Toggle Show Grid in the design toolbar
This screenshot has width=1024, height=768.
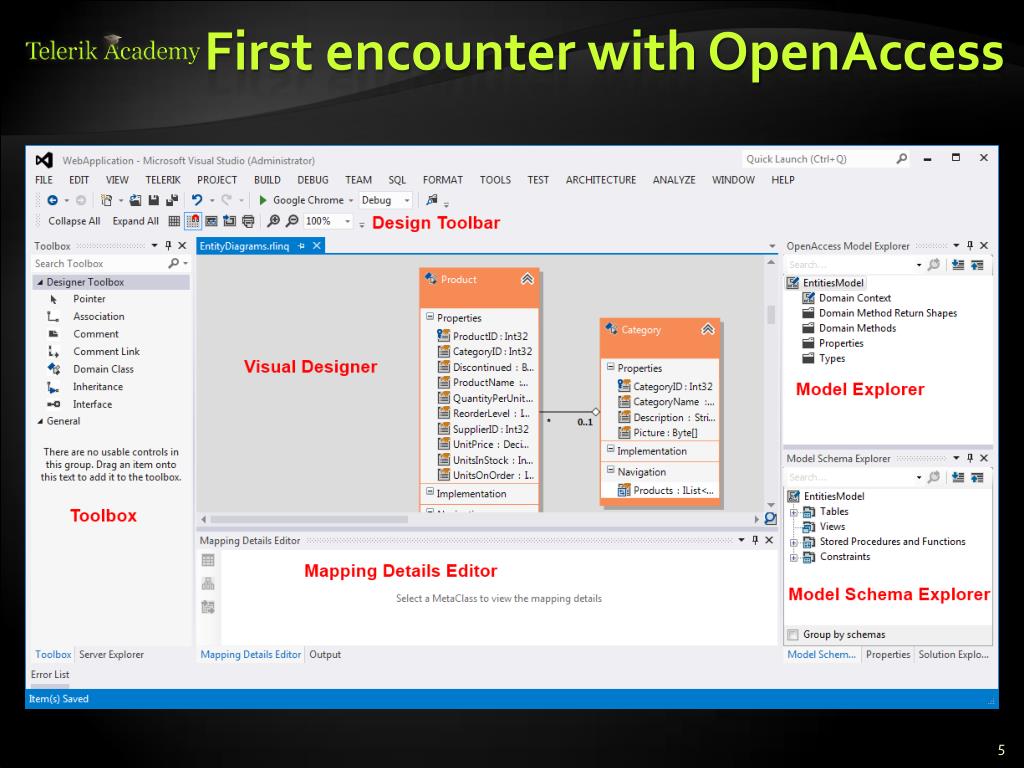pos(174,221)
